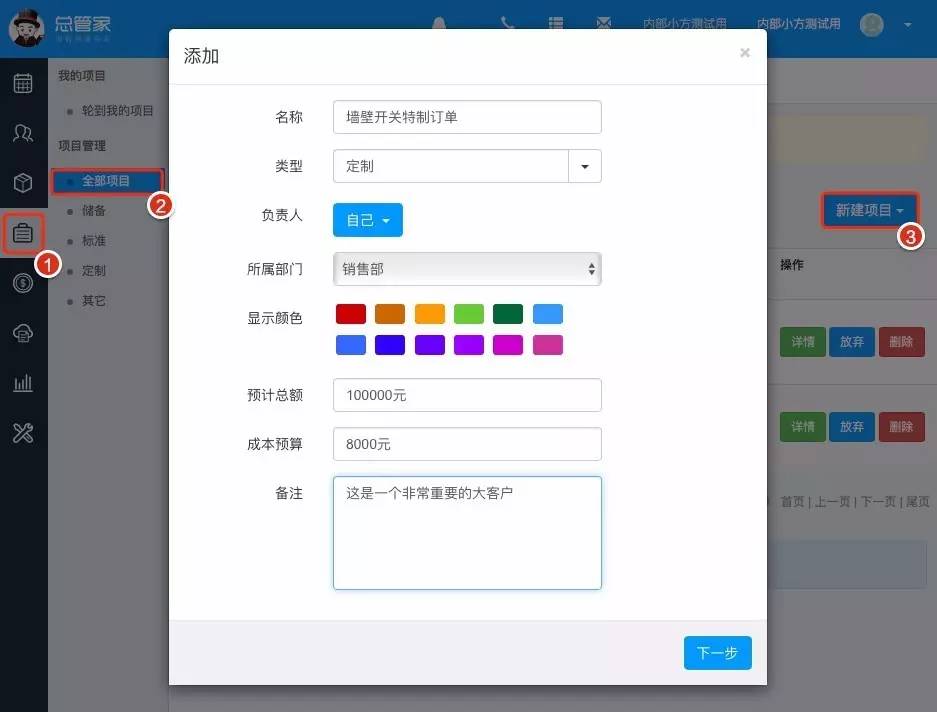Open the 负责人 自己 dropdown
This screenshot has width=937, height=712.
367,221
